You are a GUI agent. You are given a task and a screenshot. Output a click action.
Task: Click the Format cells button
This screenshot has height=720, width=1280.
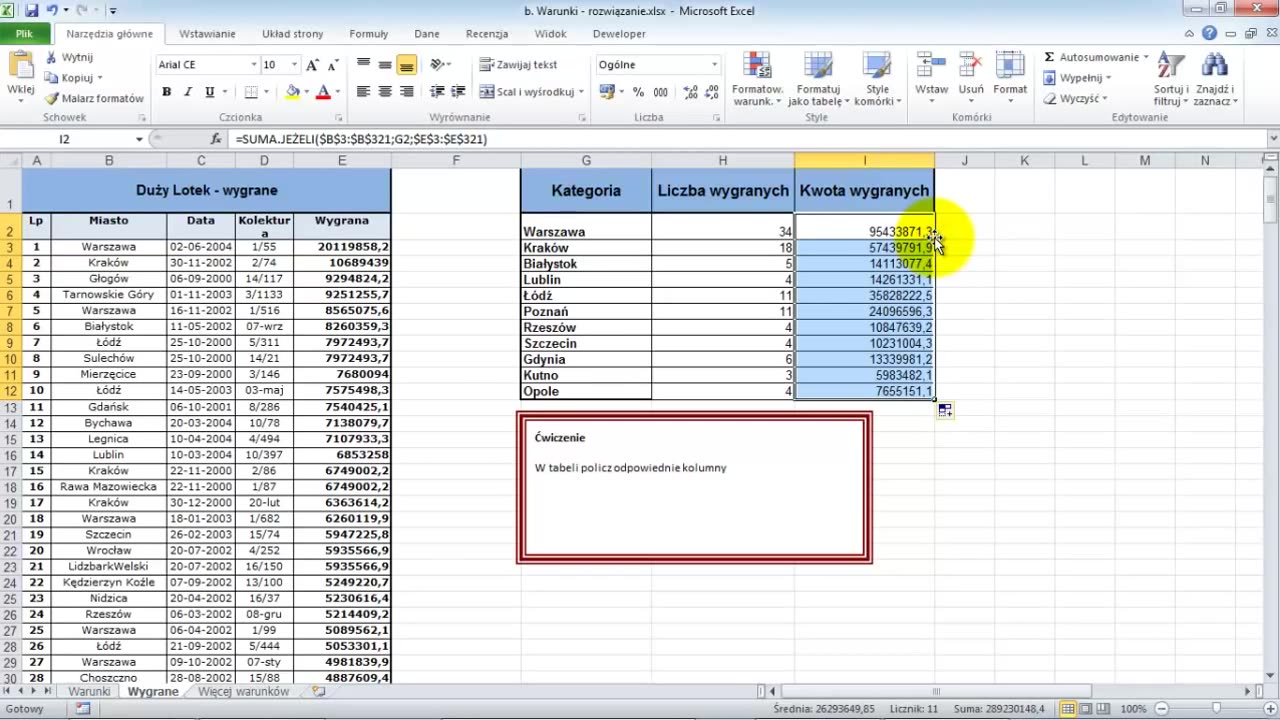pyautogui.click(x=1010, y=78)
